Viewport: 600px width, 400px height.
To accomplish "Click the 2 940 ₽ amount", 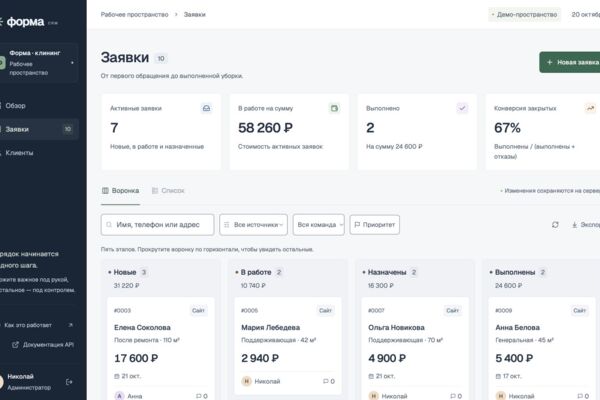I will coord(260,358).
